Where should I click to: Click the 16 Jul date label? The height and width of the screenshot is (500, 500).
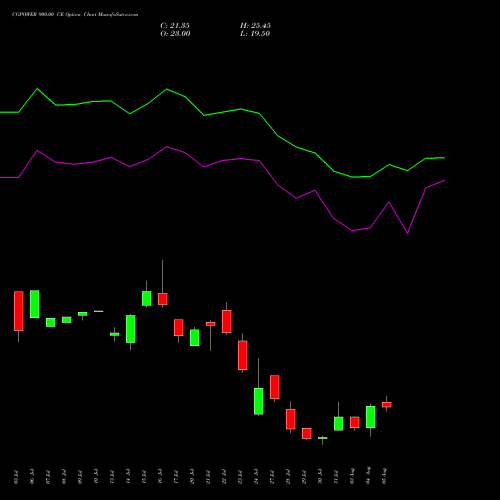(x=160, y=476)
